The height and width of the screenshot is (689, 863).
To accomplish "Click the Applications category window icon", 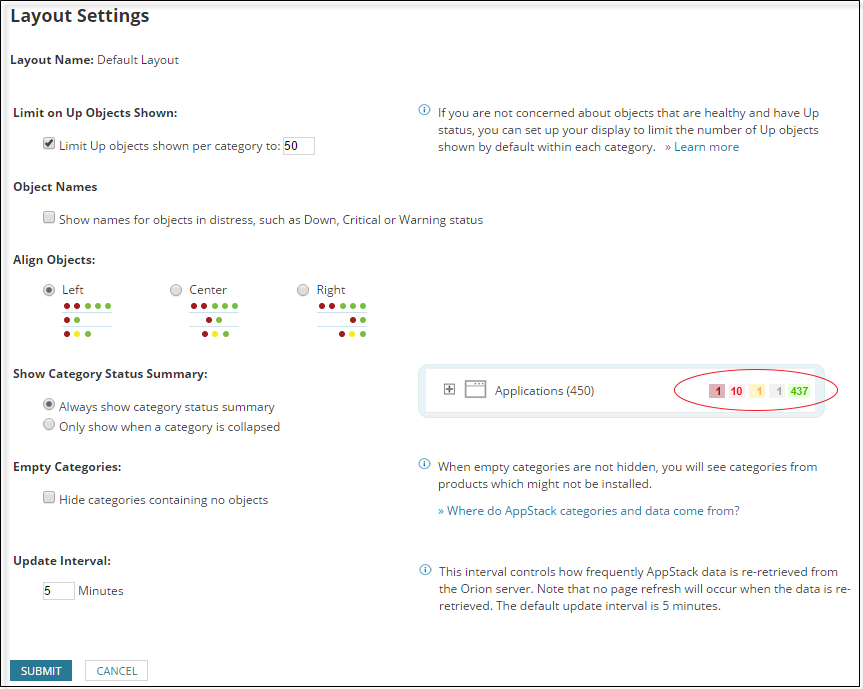I will (x=474, y=389).
